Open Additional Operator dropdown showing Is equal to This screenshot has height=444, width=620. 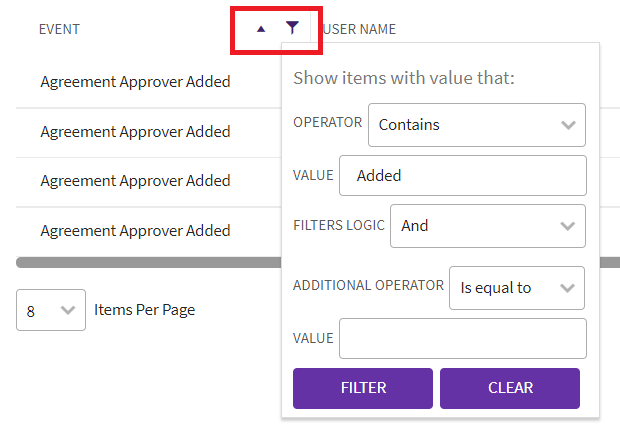[517, 288]
